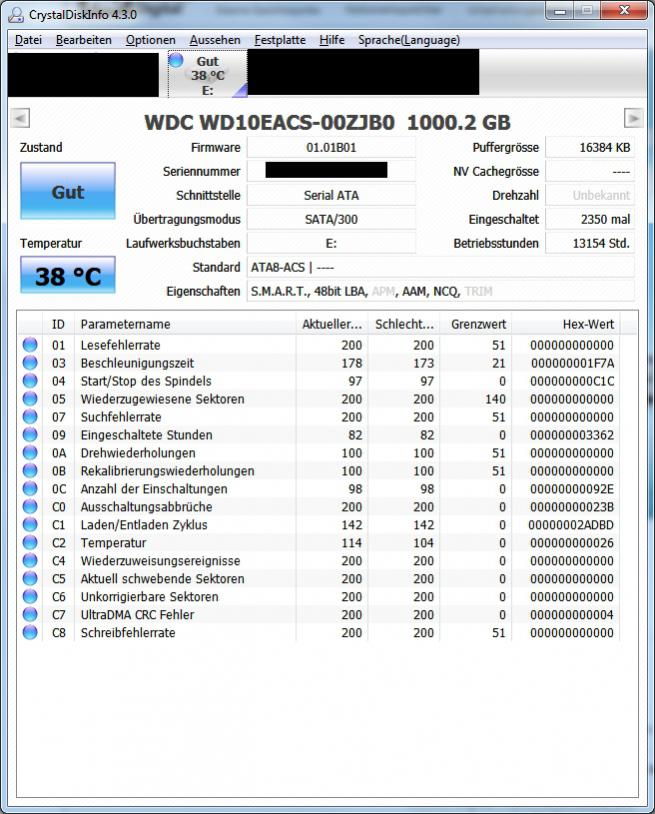Click status orb for Aktuell schwebende Sektoren
The width and height of the screenshot is (655, 814).
[x=30, y=578]
